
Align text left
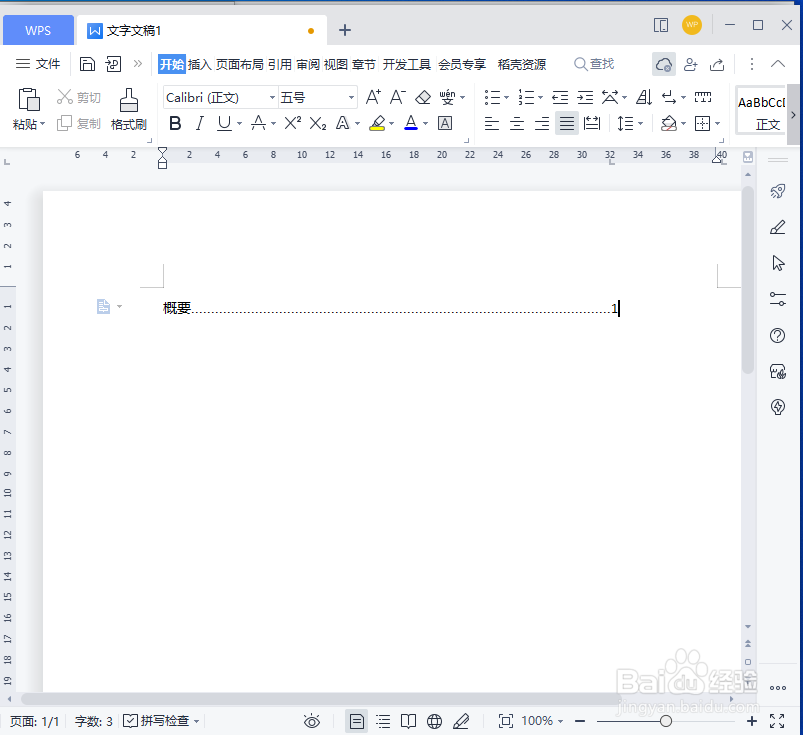pyautogui.click(x=492, y=123)
